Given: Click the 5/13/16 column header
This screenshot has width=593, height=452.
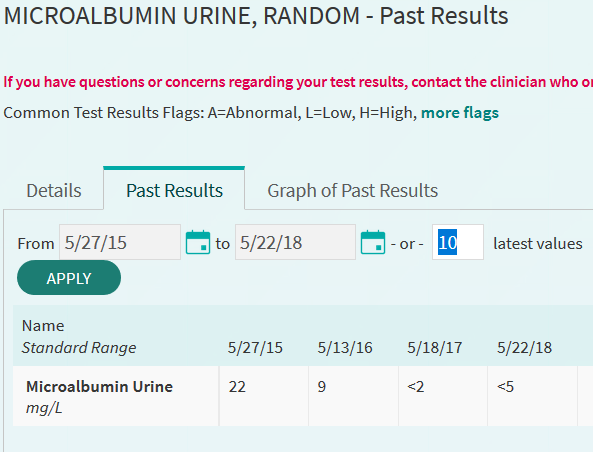Looking at the screenshot, I should click(345, 348).
